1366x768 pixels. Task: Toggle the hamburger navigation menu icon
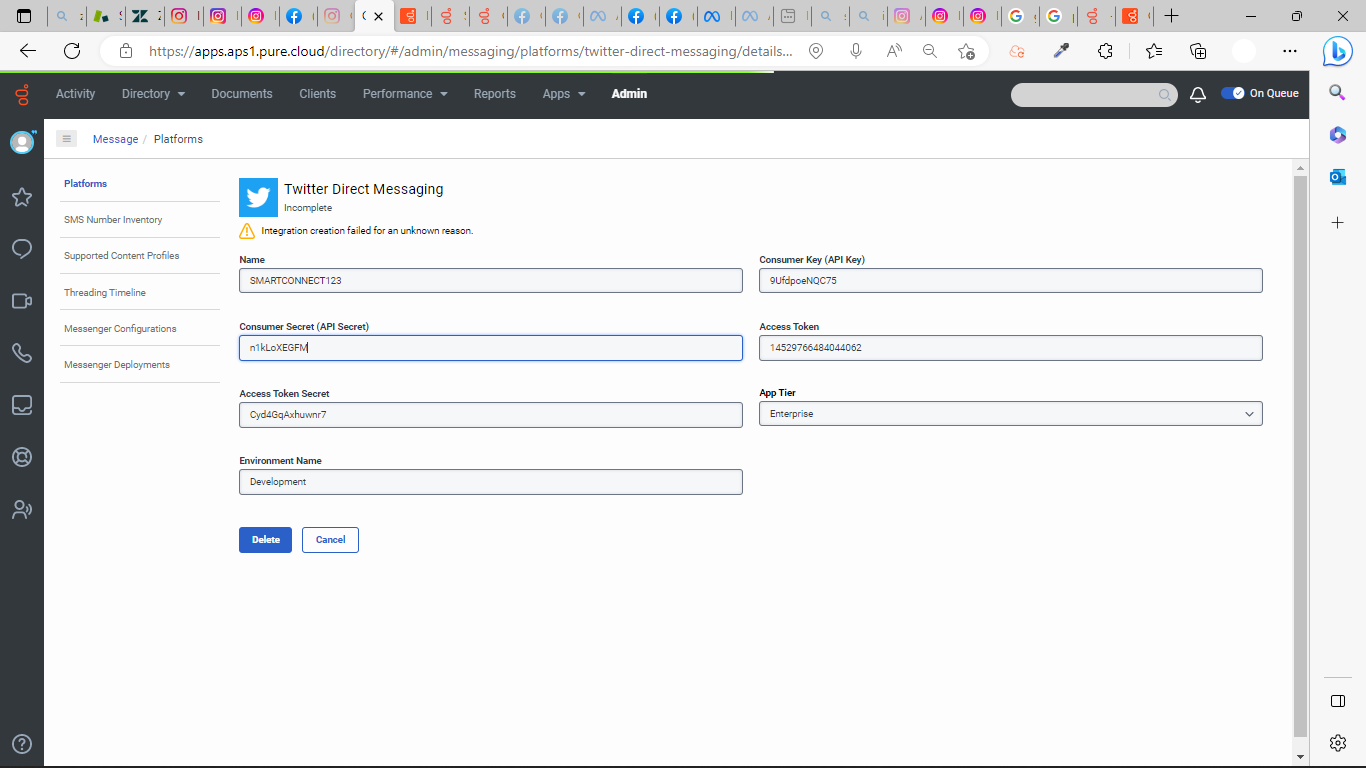[x=67, y=139]
